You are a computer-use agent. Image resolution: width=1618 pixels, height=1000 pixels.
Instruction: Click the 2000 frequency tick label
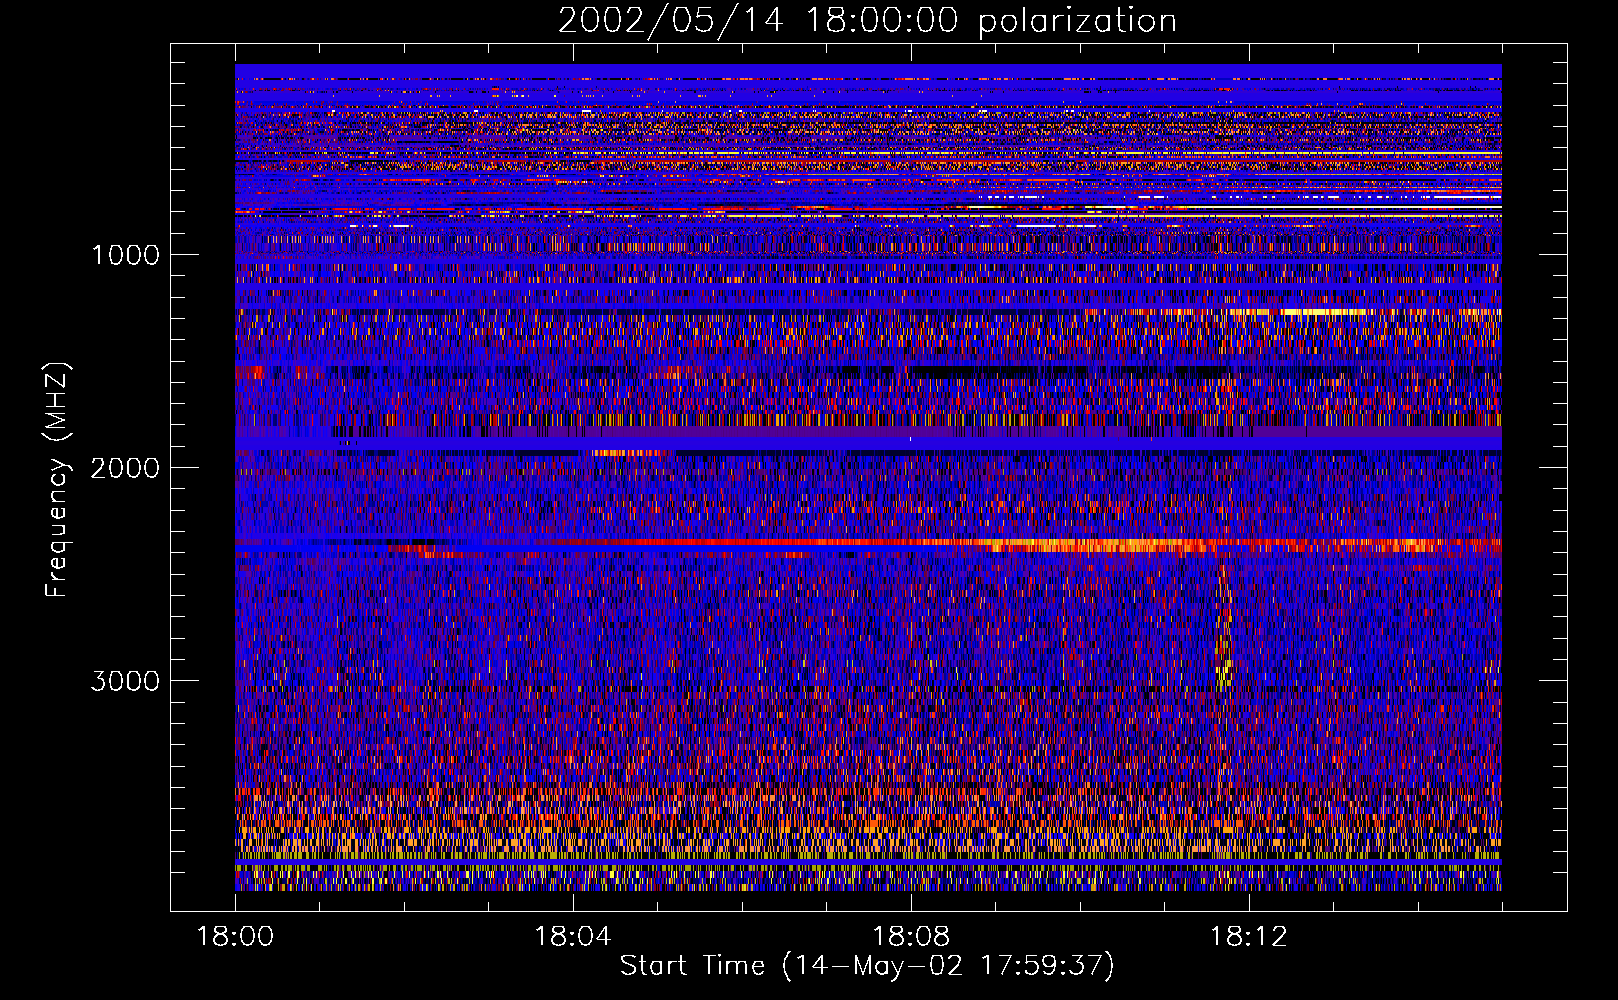click(x=125, y=468)
